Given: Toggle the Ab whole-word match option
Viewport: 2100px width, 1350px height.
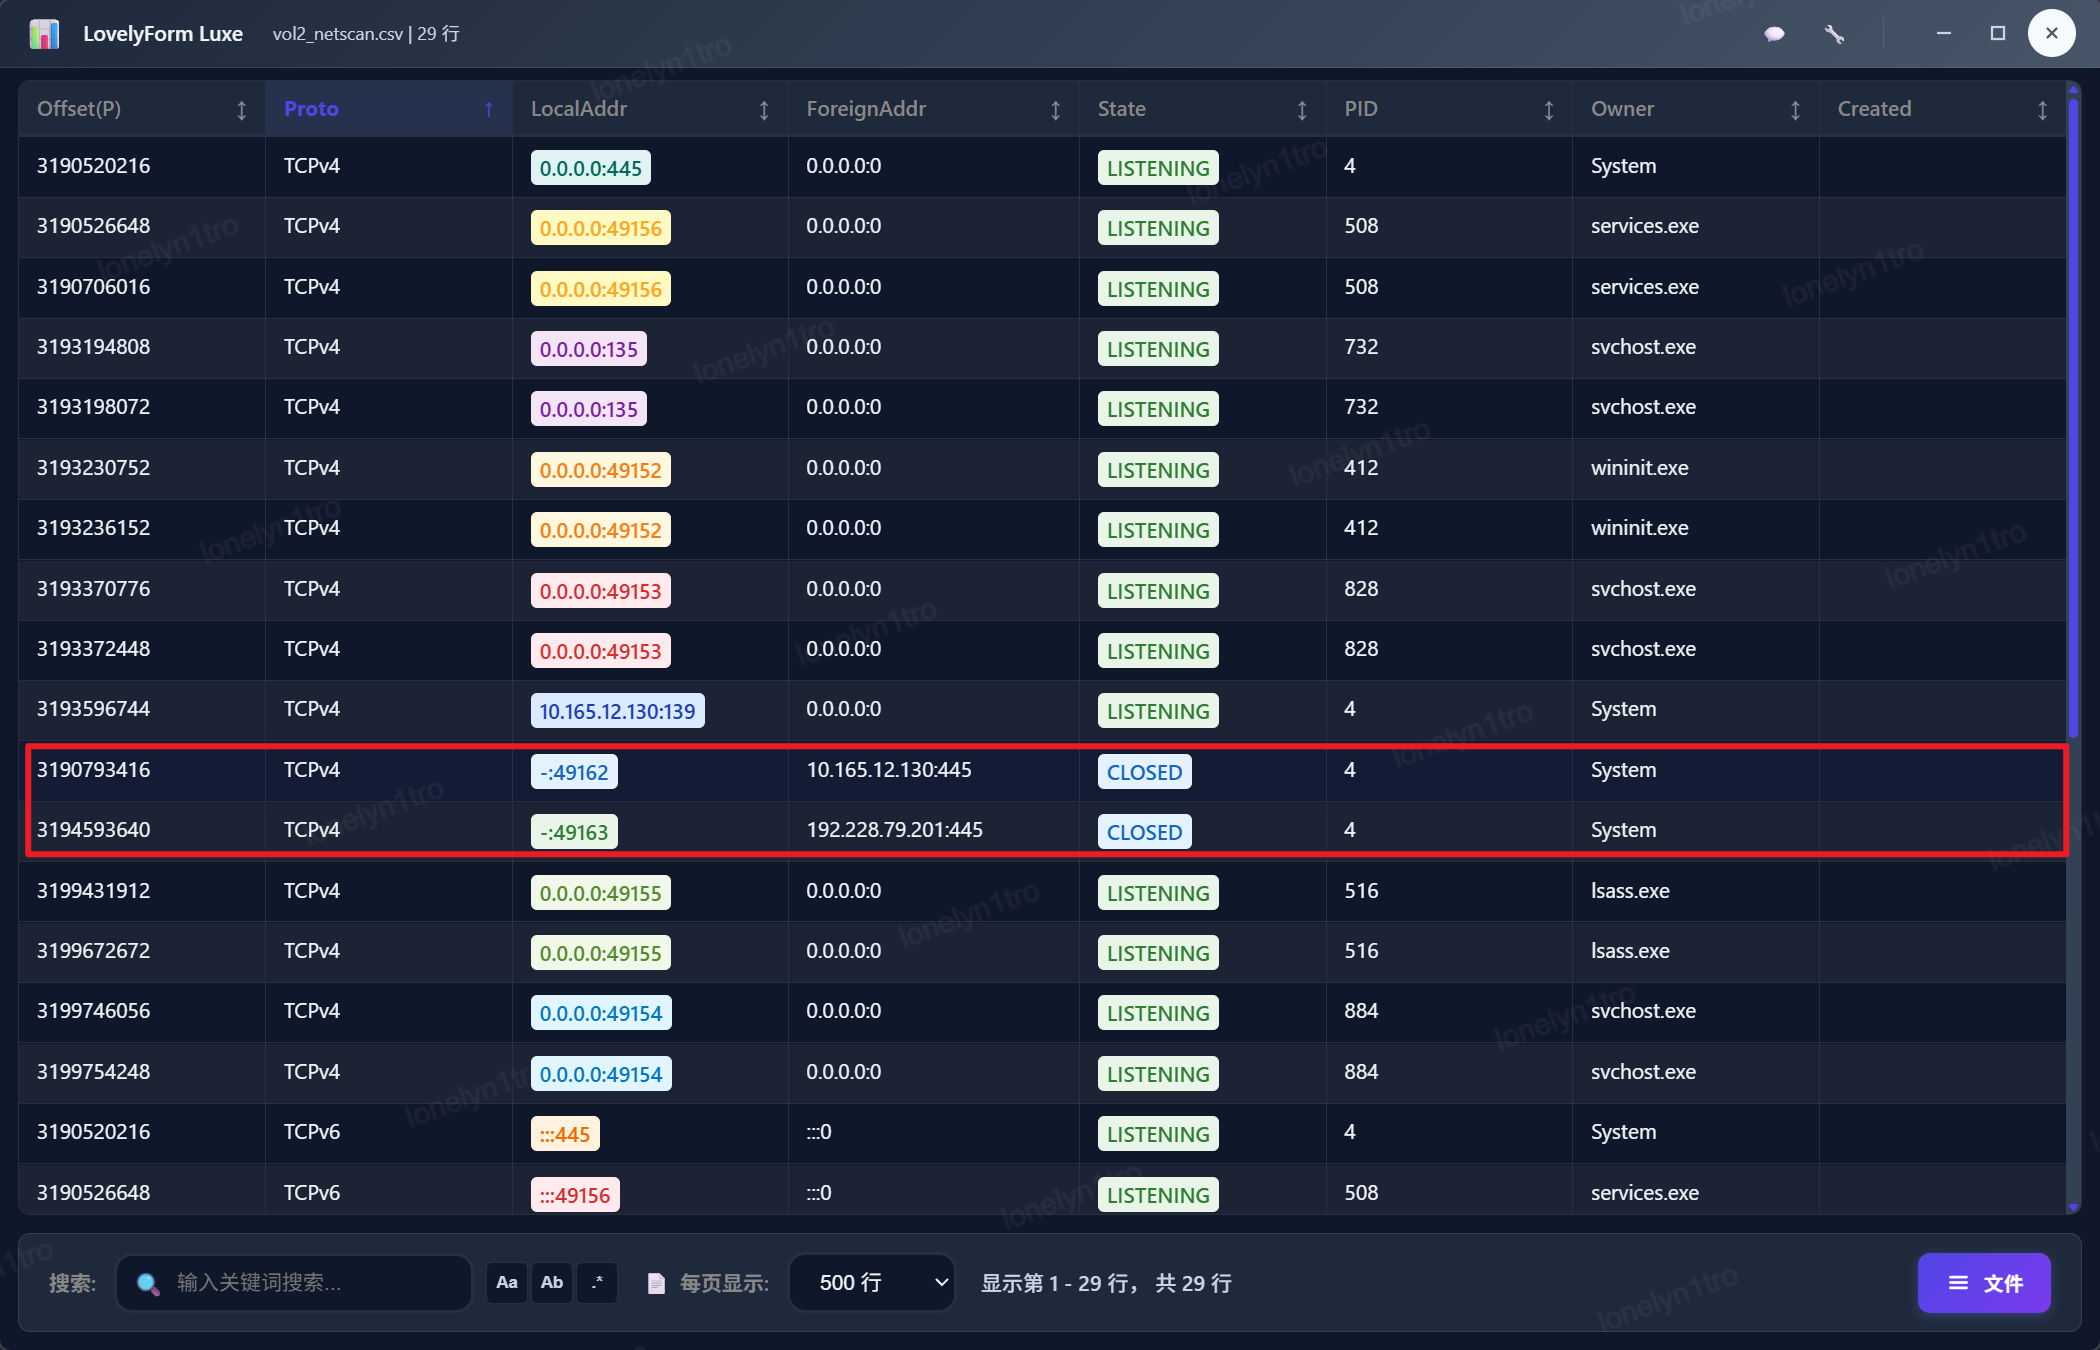Looking at the screenshot, I should tap(552, 1282).
